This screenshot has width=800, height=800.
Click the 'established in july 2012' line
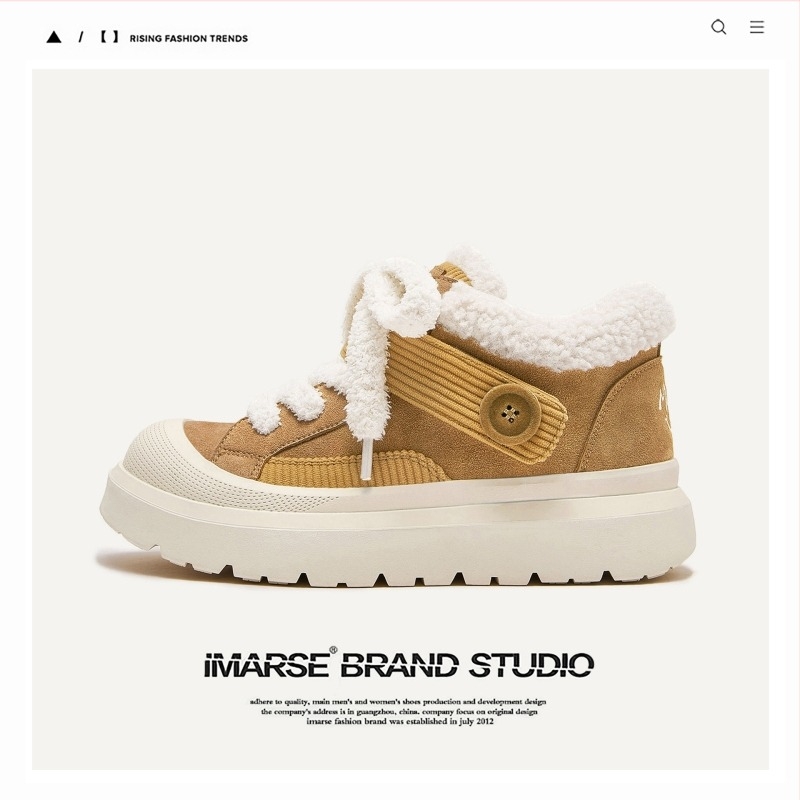pos(399,721)
